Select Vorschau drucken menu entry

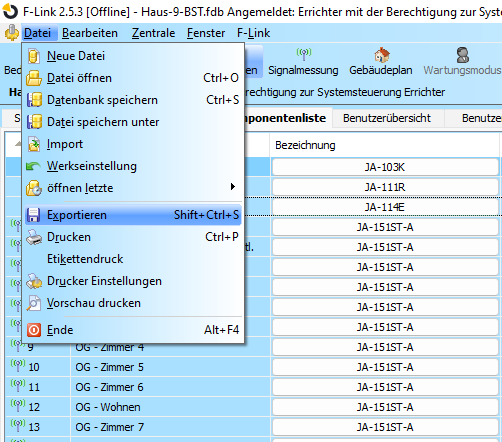[x=133, y=303]
